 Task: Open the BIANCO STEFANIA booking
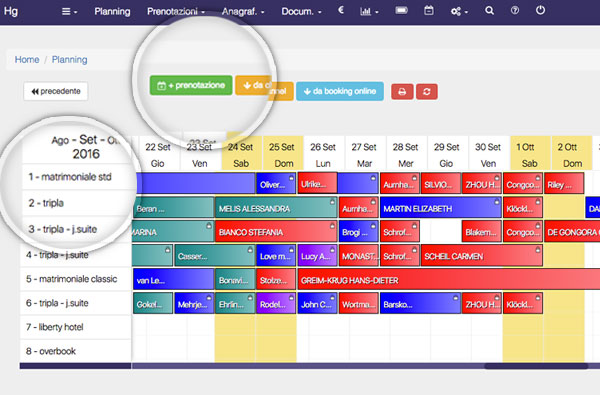click(276, 232)
